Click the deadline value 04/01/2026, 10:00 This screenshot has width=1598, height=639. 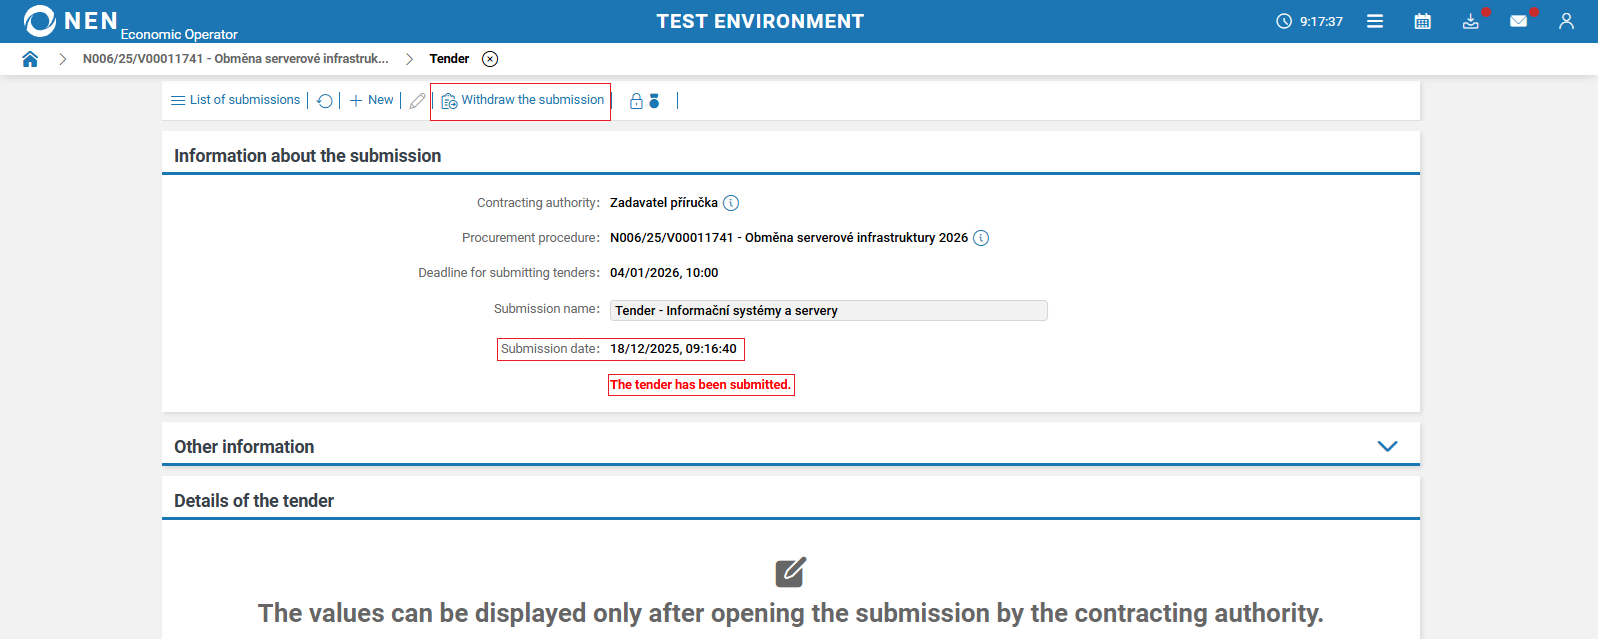coord(664,273)
